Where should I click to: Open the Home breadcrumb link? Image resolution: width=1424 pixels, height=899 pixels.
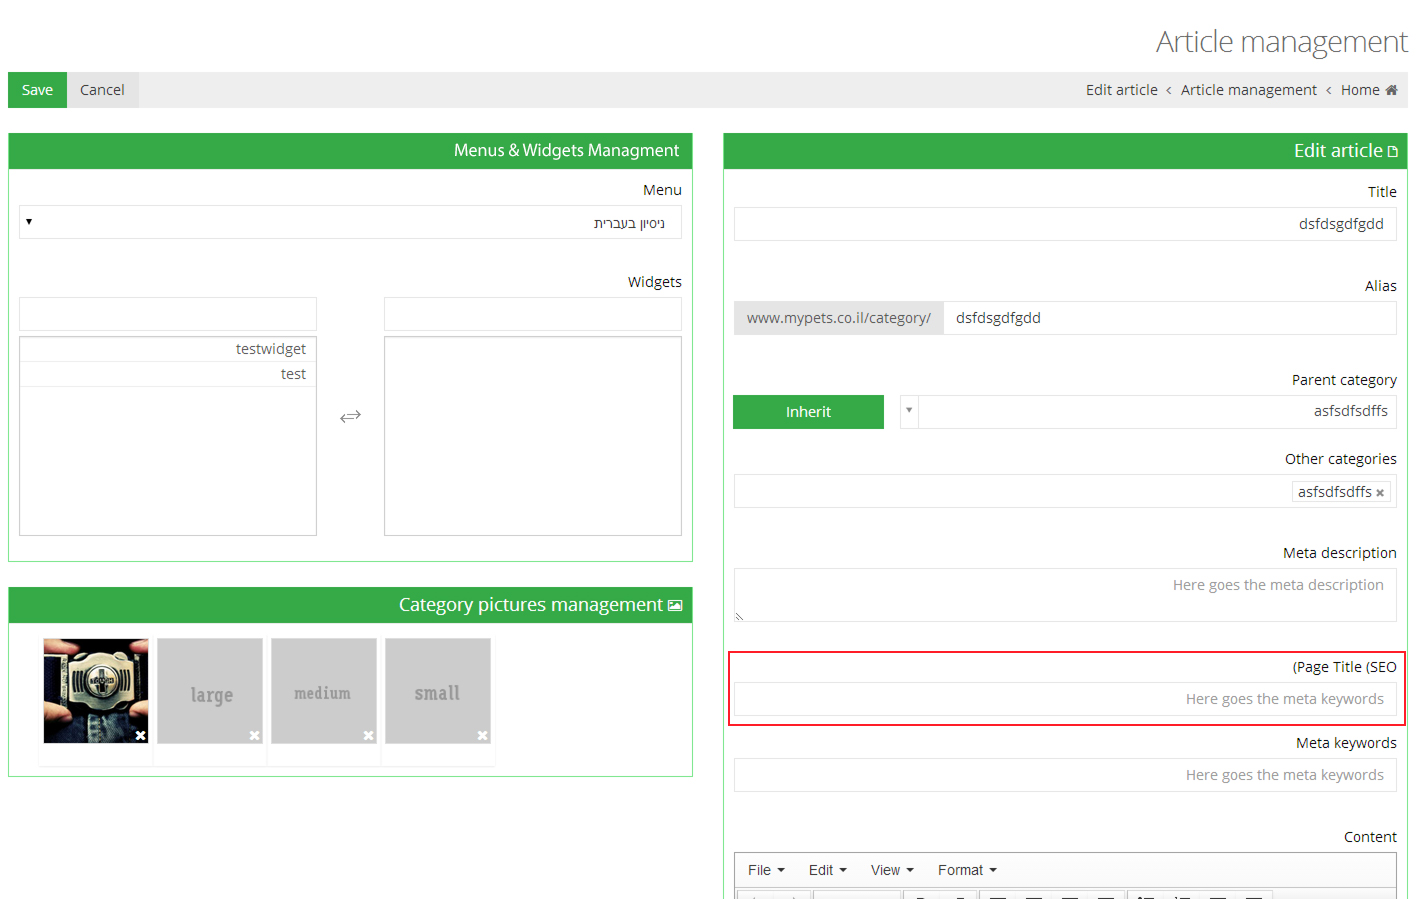pyautogui.click(x=1360, y=90)
